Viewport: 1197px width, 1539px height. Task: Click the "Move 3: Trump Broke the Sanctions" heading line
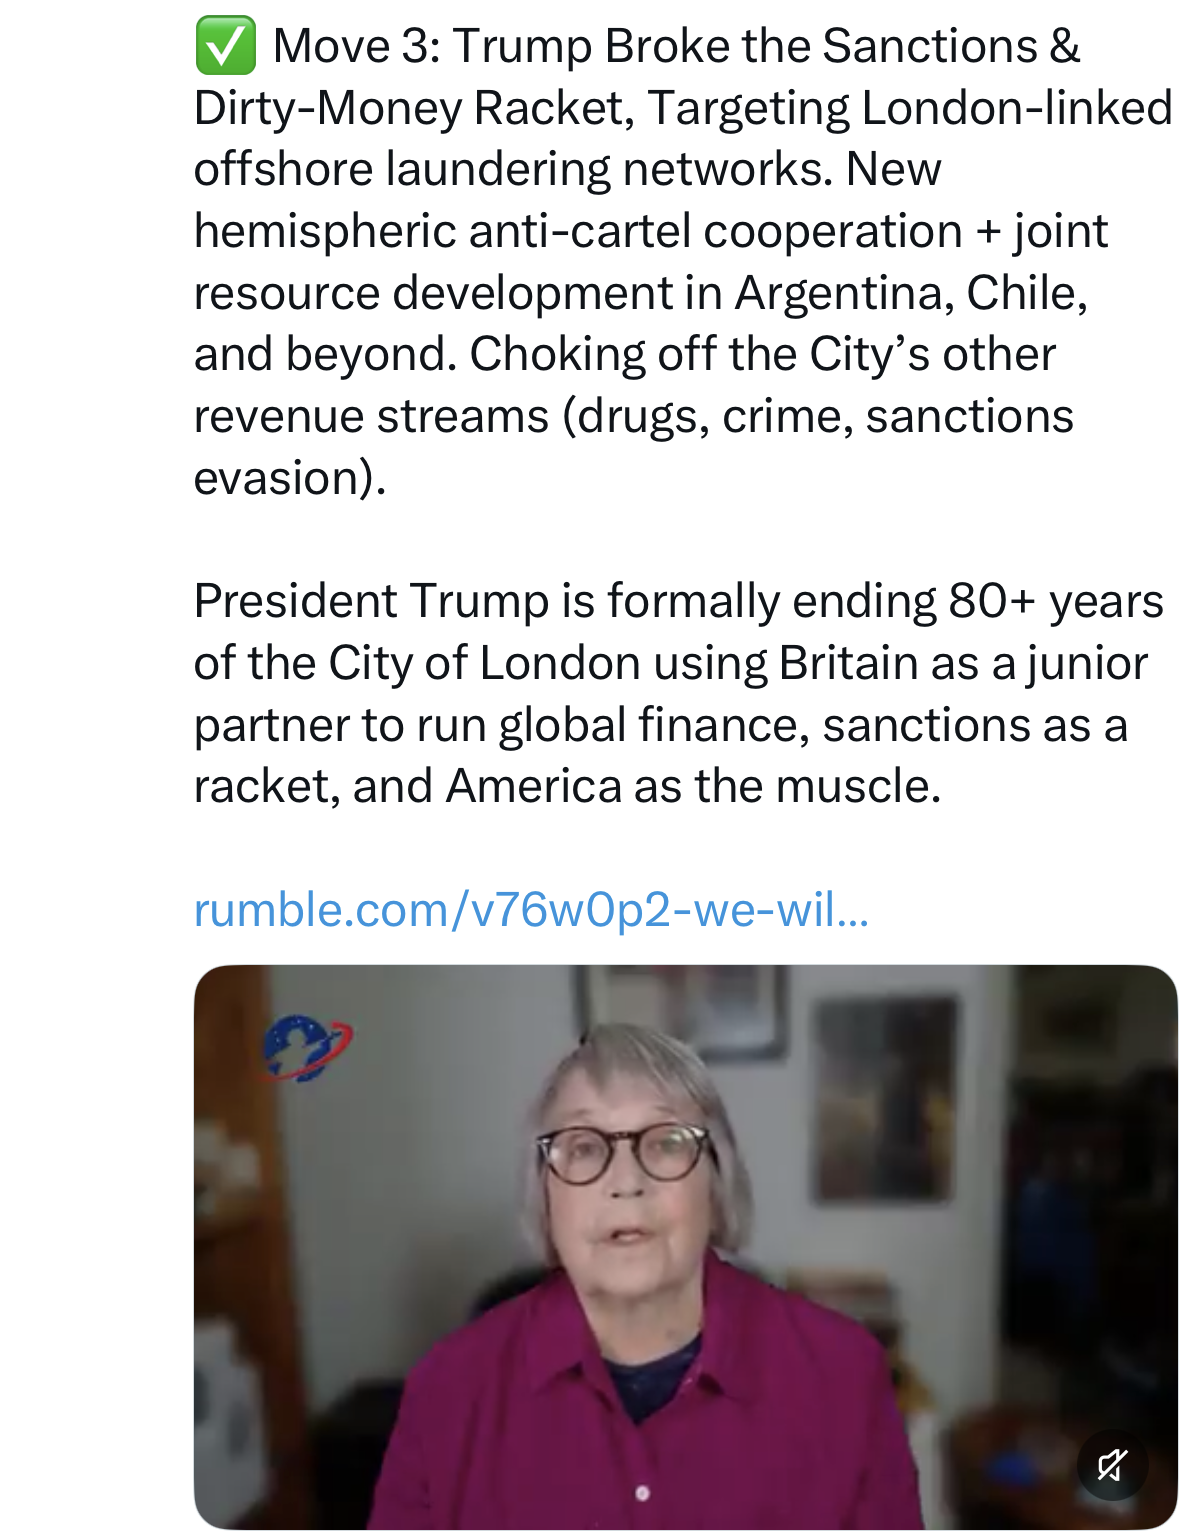tap(676, 47)
